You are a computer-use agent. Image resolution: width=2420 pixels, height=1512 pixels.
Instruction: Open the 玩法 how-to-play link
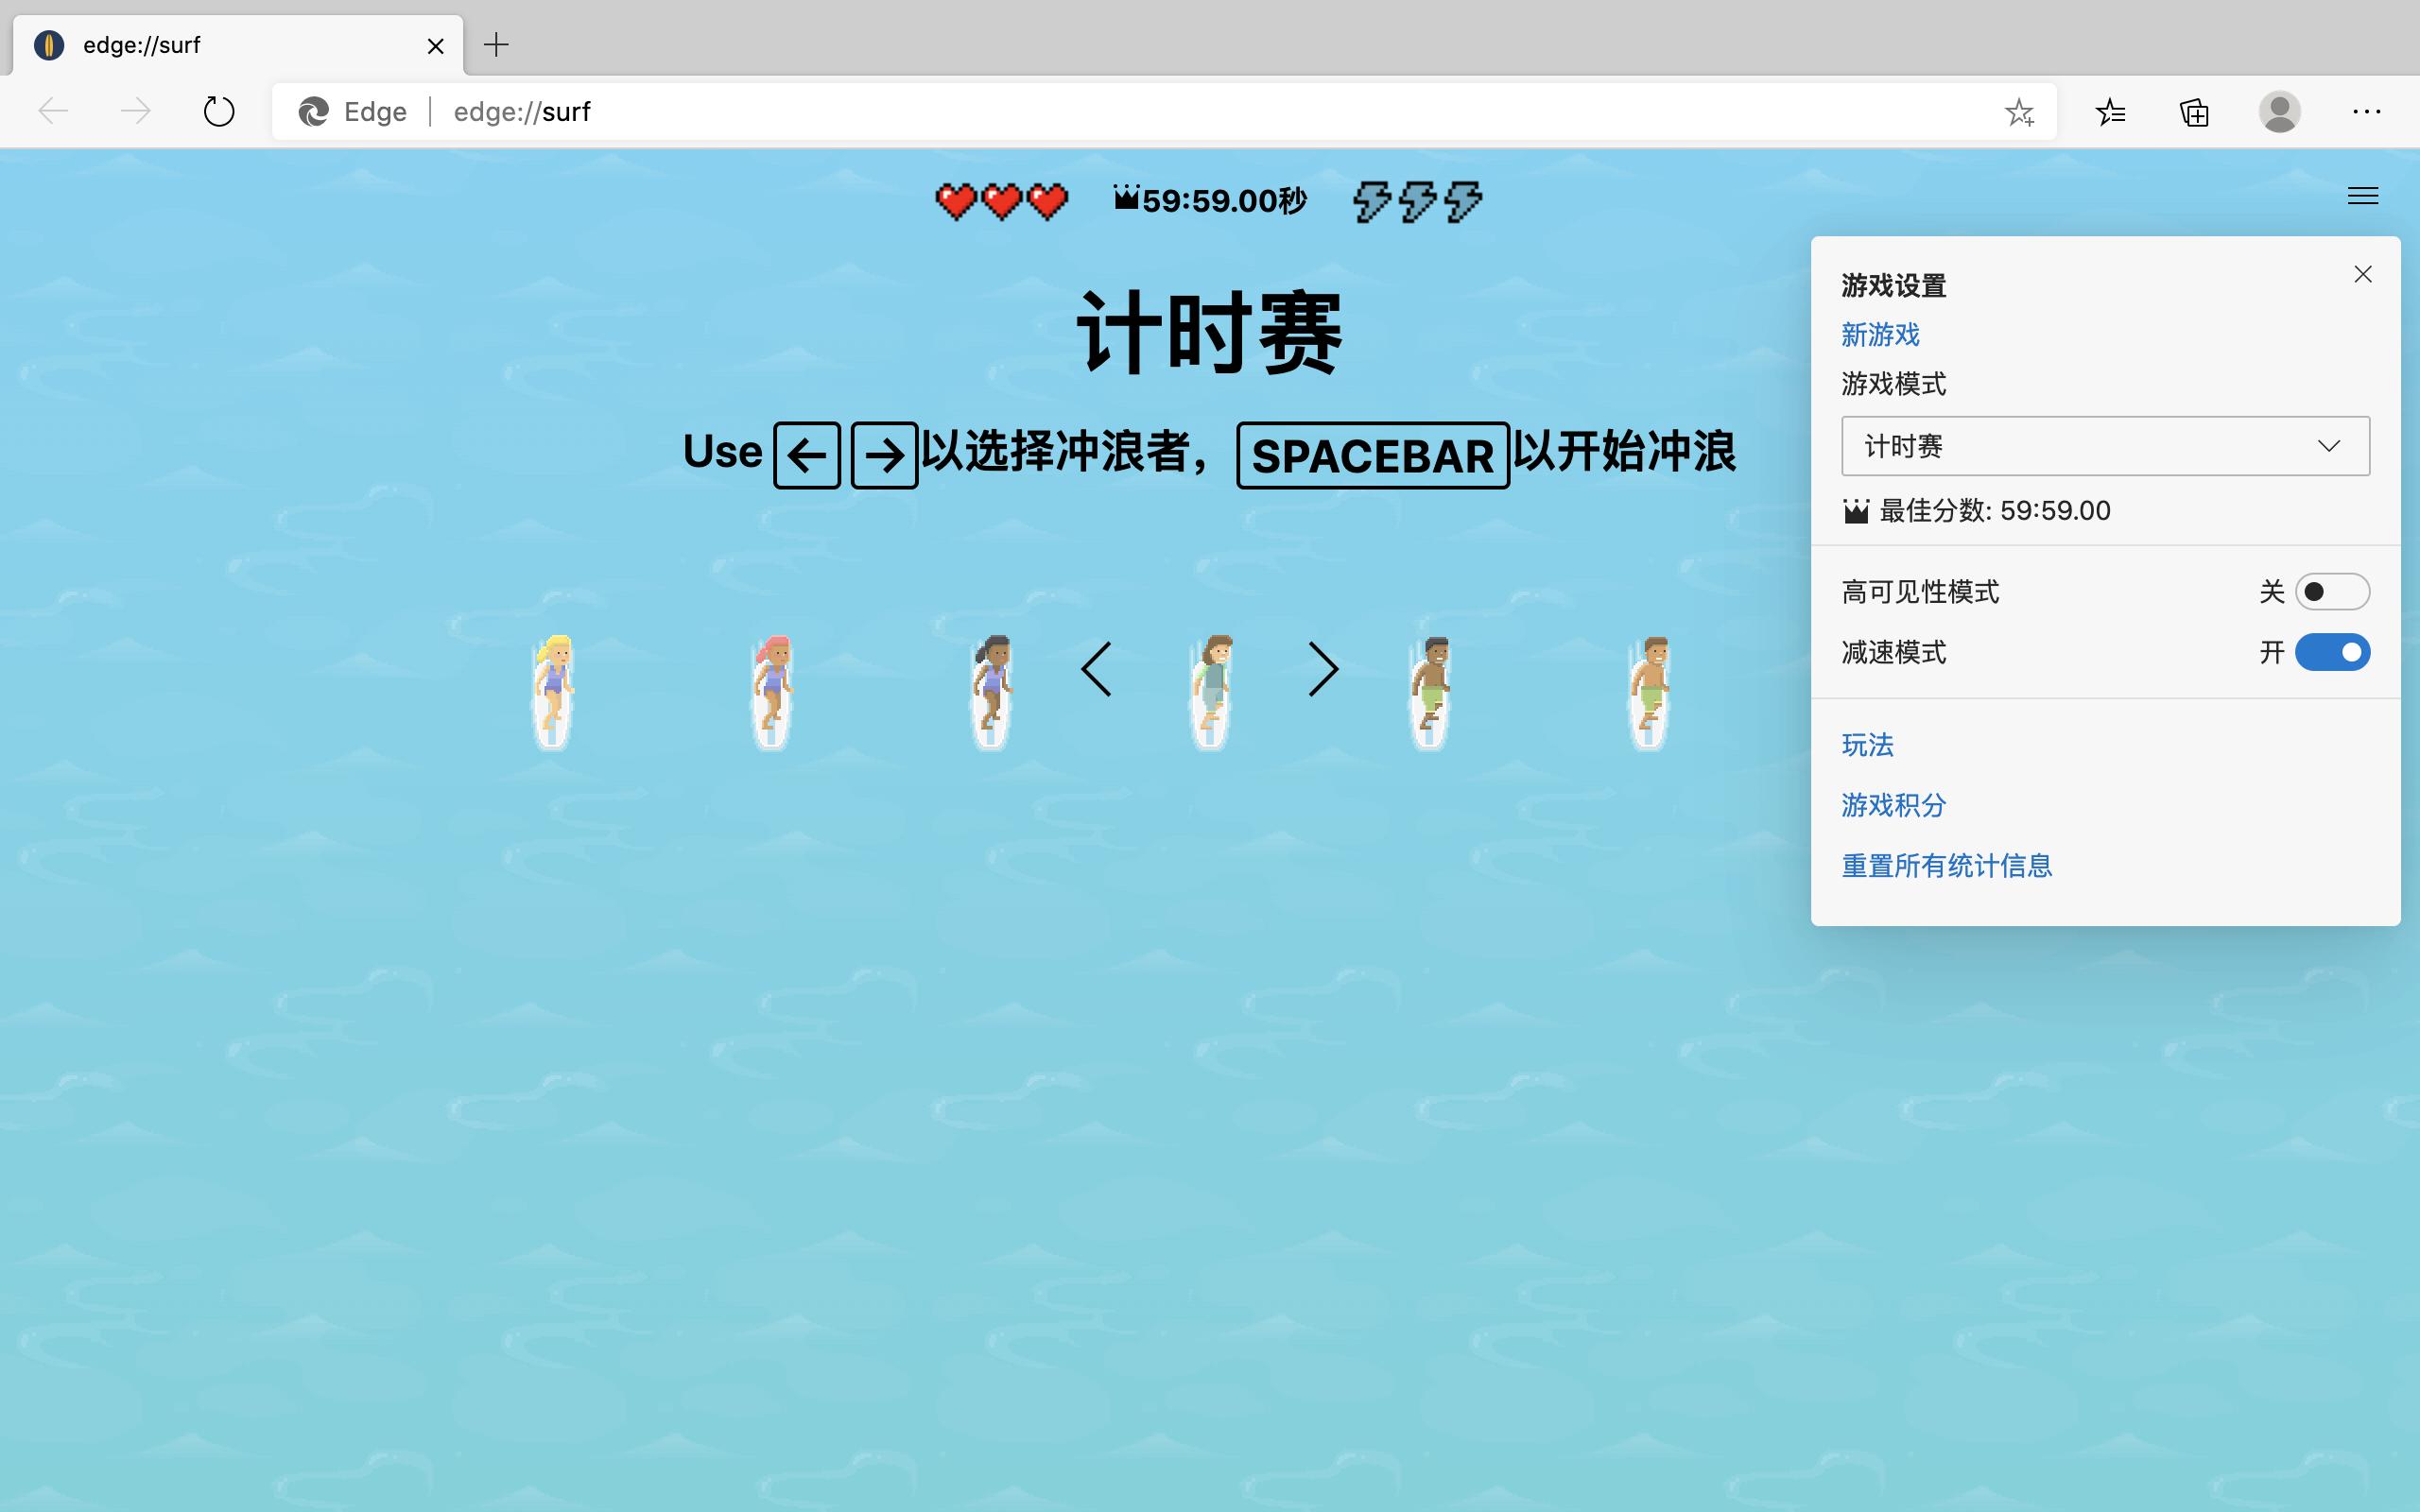[x=1867, y=745]
